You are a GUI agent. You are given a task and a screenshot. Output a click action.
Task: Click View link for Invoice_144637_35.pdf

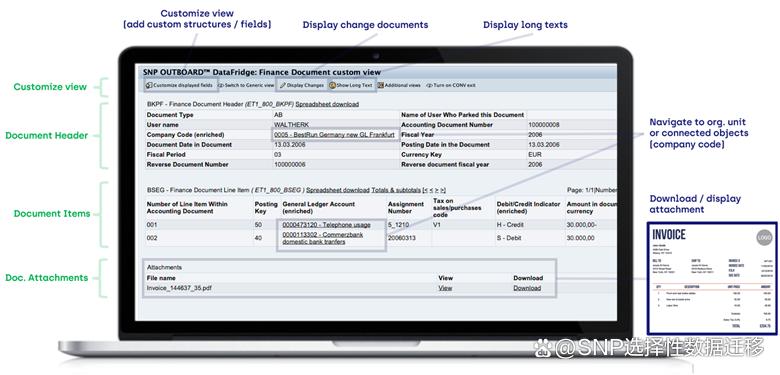coord(445,288)
